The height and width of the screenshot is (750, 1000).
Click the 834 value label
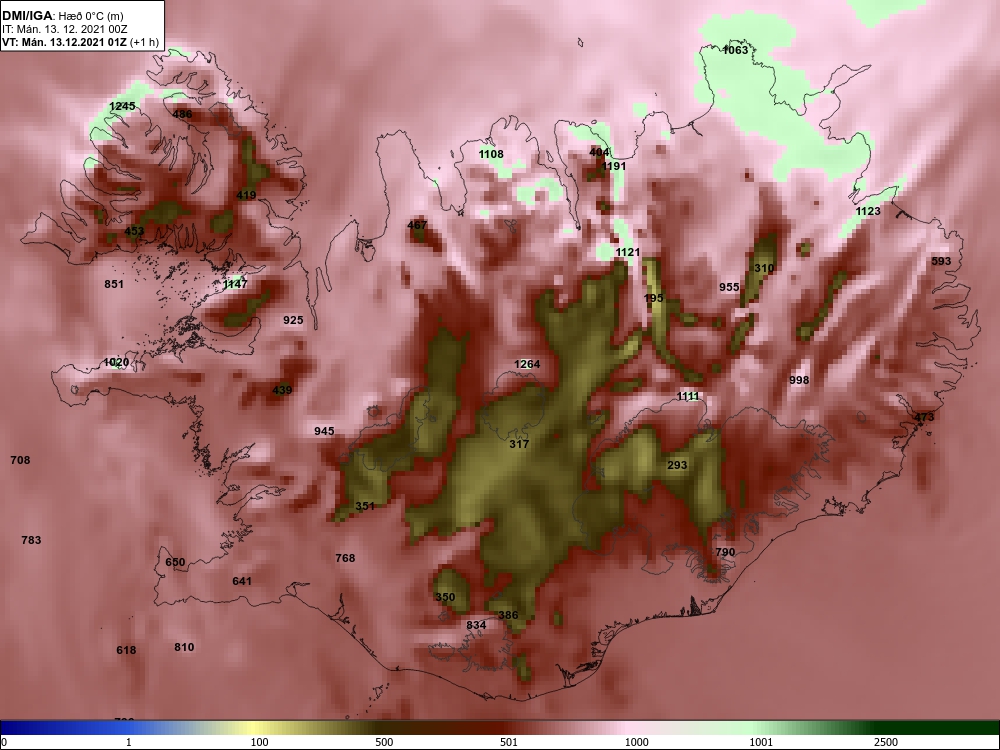point(476,625)
